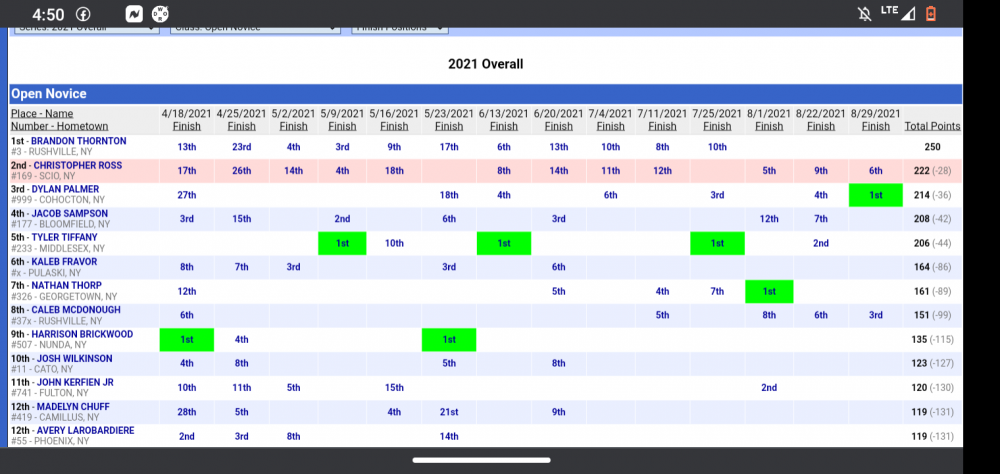The height and width of the screenshot is (474, 1000).
Task: Open the Series 2021 Overall dropdown
Action: pyautogui.click(x=87, y=29)
